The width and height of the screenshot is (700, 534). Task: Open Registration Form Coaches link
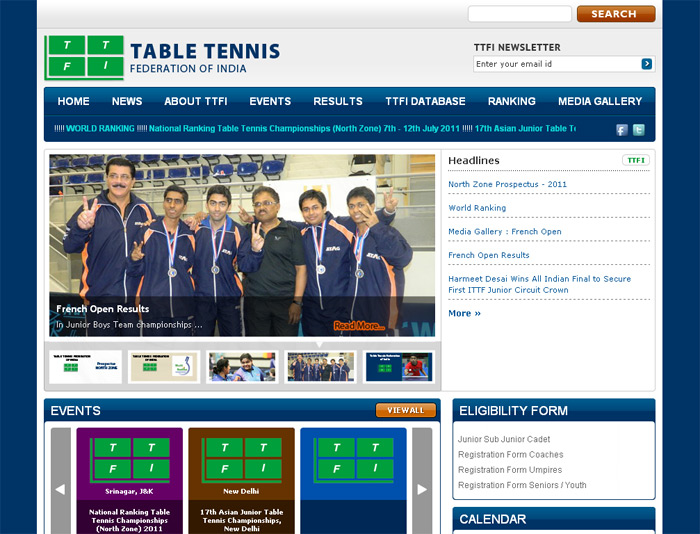pos(510,455)
